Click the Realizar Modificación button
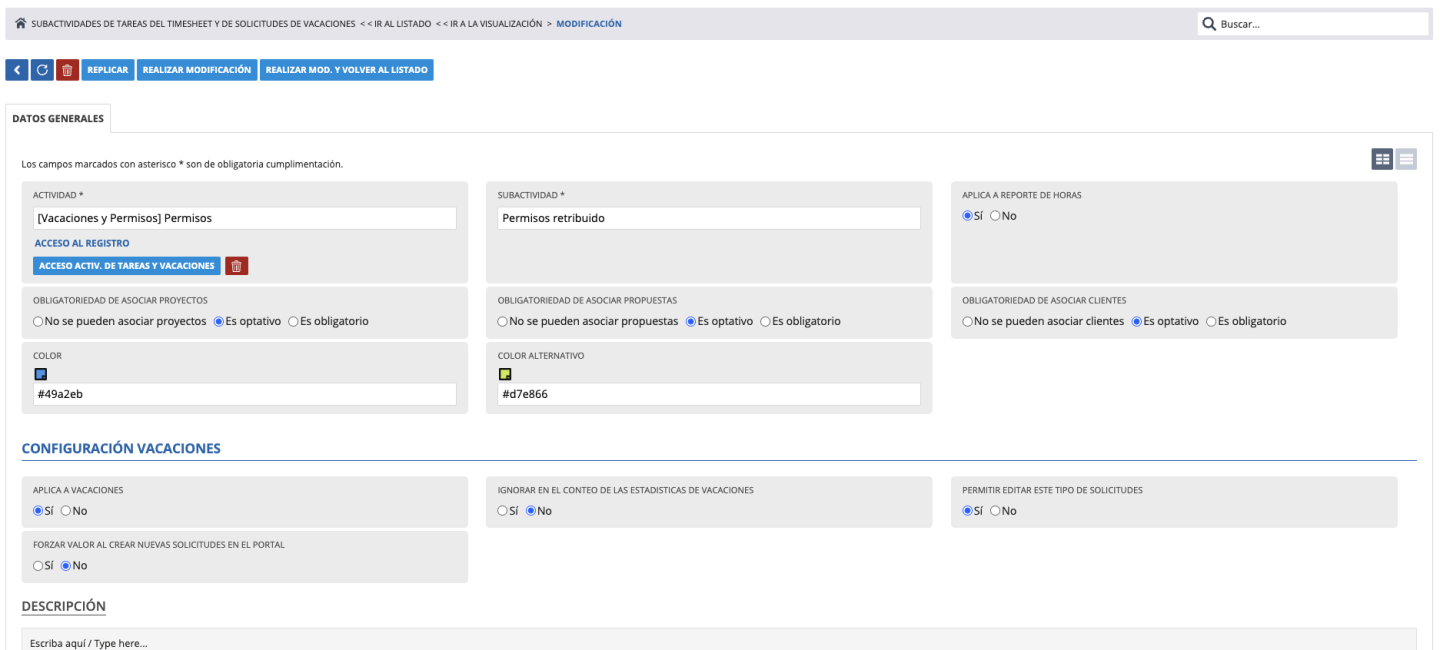 click(x=196, y=70)
